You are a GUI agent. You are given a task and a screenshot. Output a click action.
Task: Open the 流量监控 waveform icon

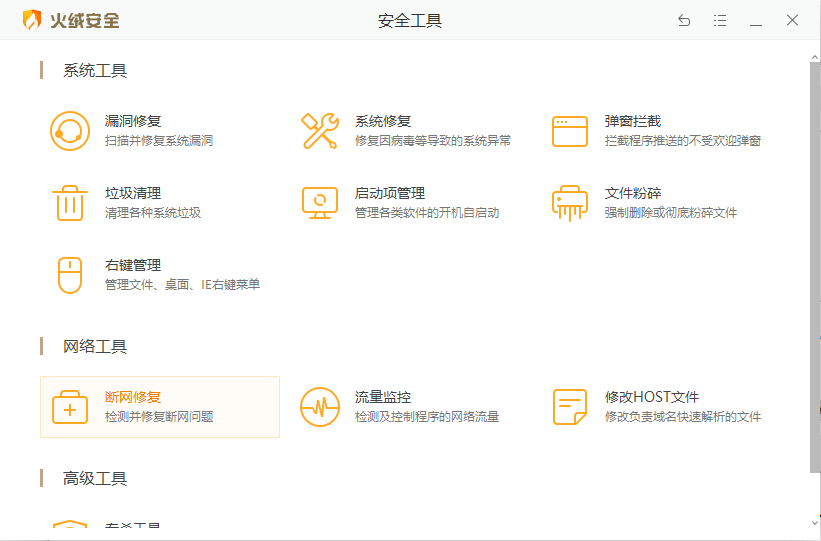point(320,407)
